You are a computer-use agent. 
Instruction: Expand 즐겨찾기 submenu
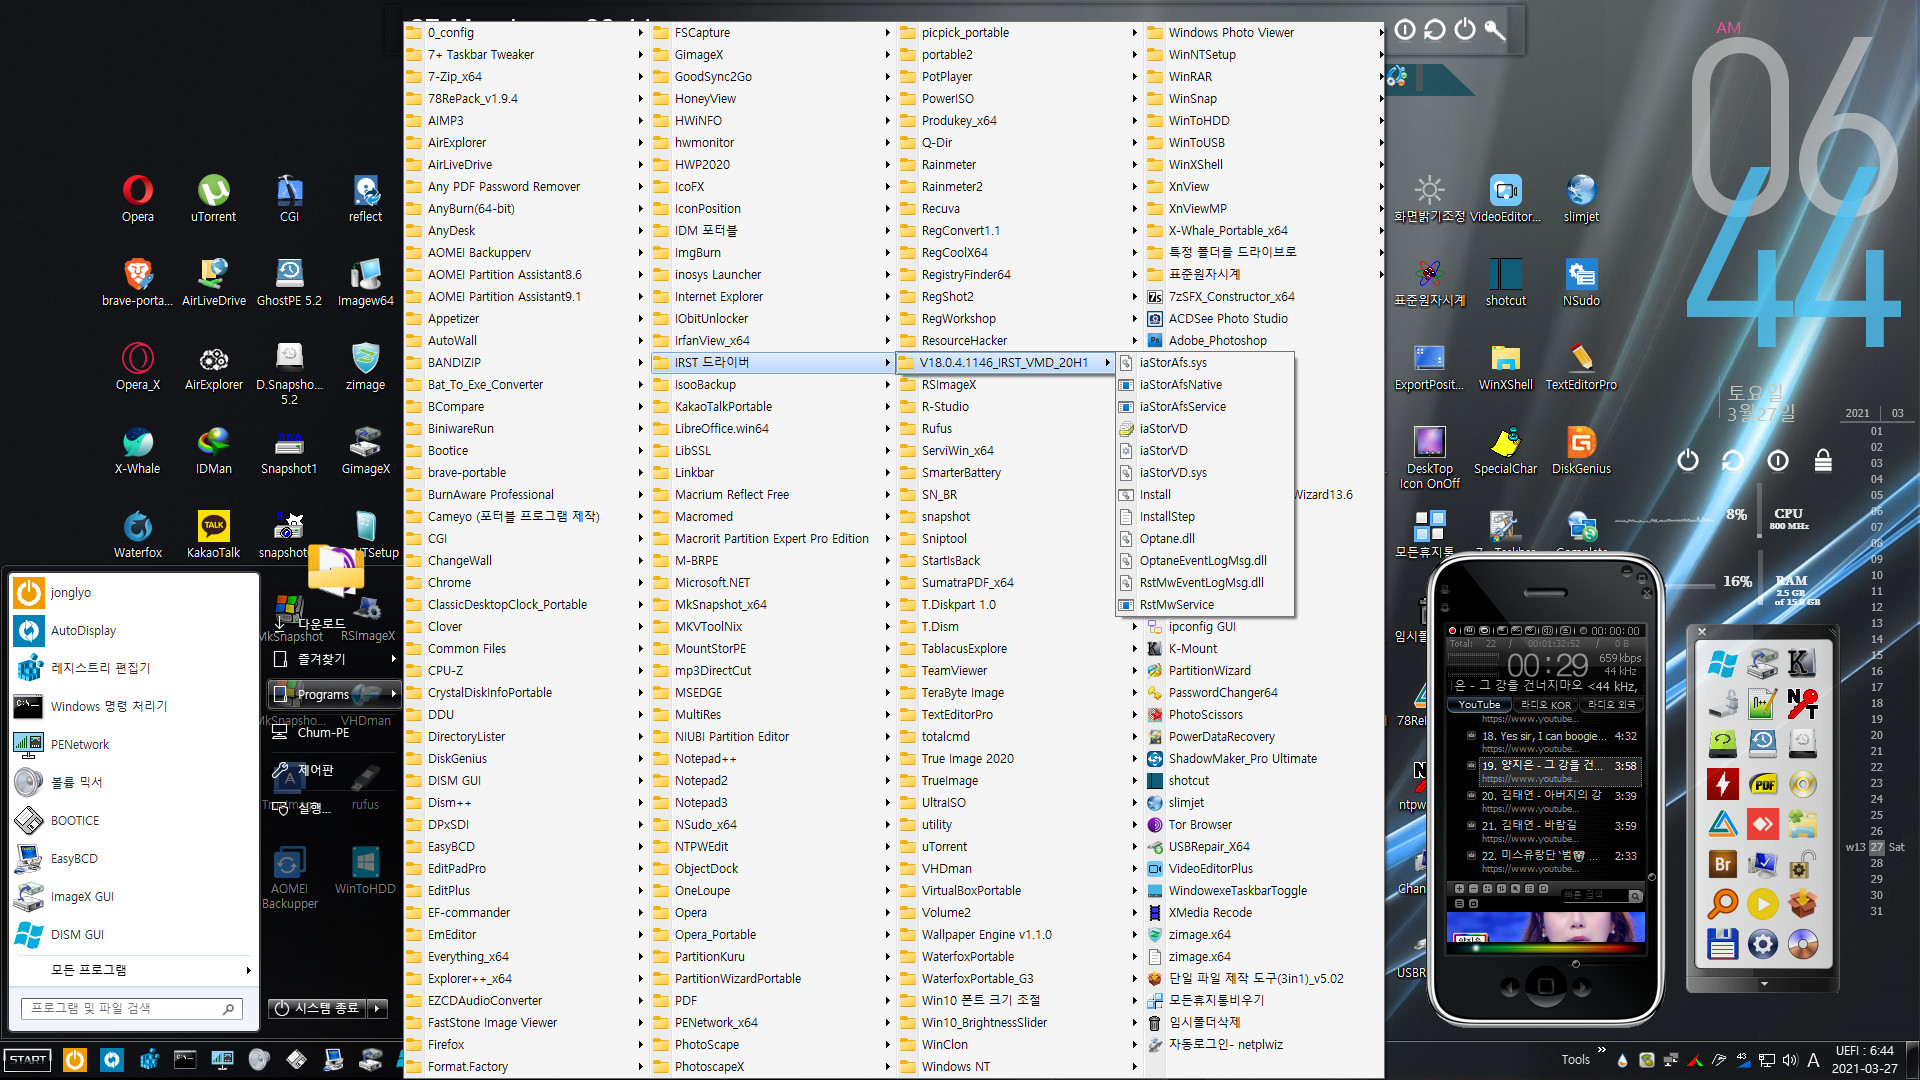pyautogui.click(x=334, y=659)
